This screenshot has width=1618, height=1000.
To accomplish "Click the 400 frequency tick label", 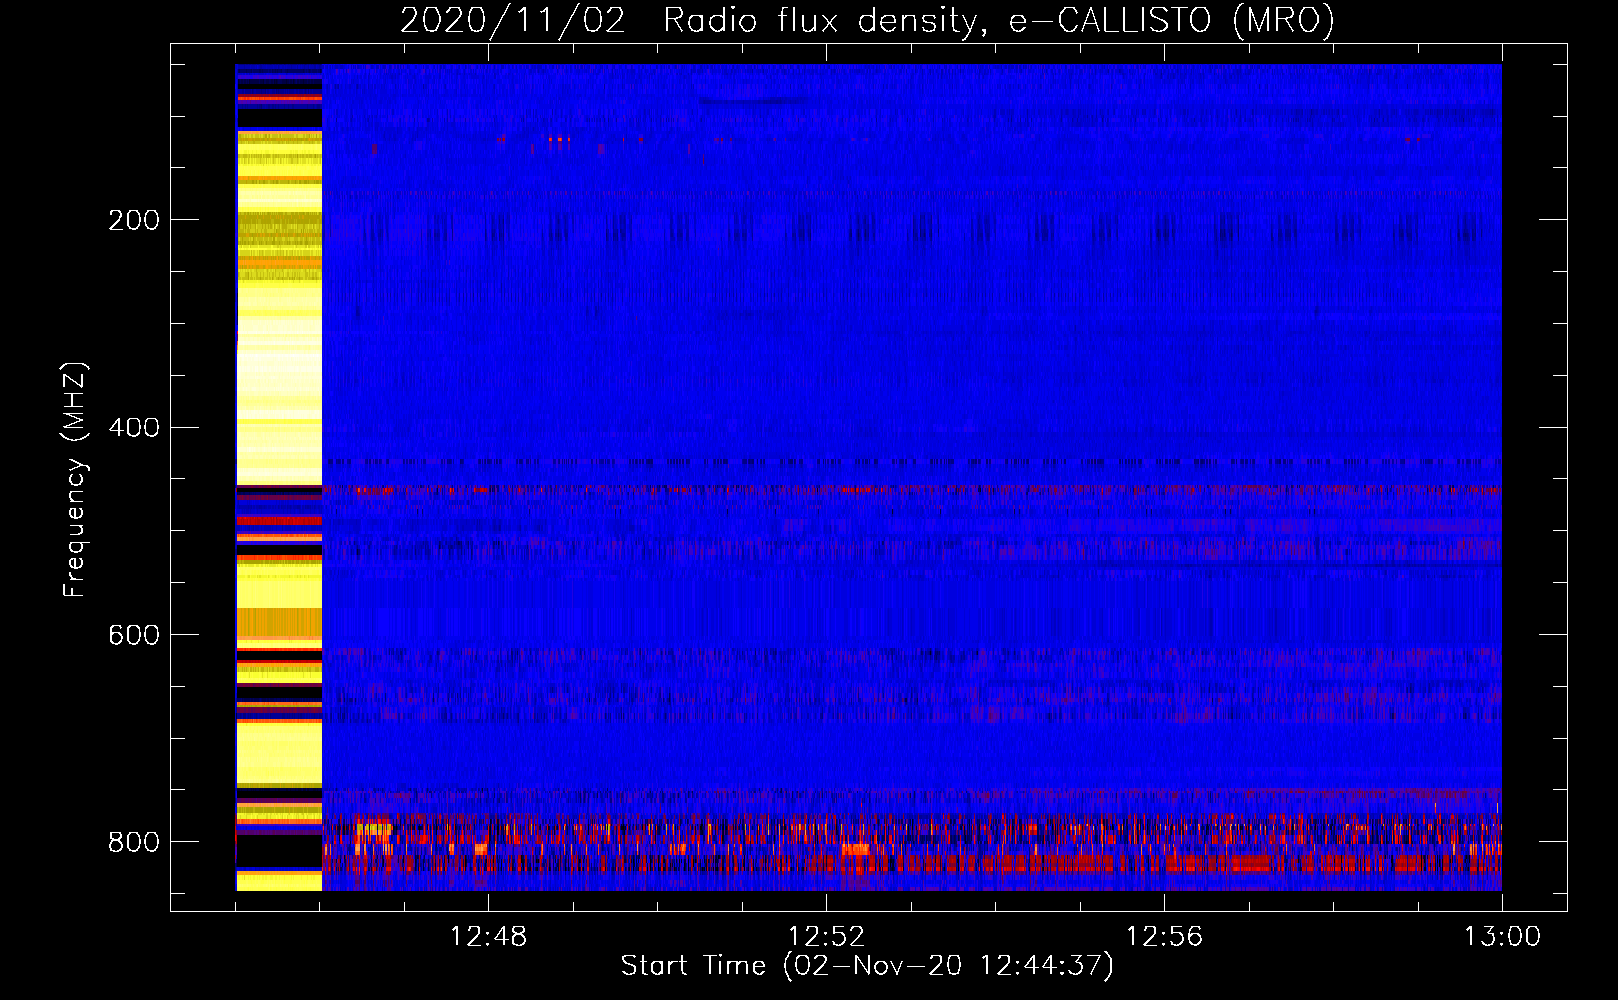I will (x=134, y=428).
